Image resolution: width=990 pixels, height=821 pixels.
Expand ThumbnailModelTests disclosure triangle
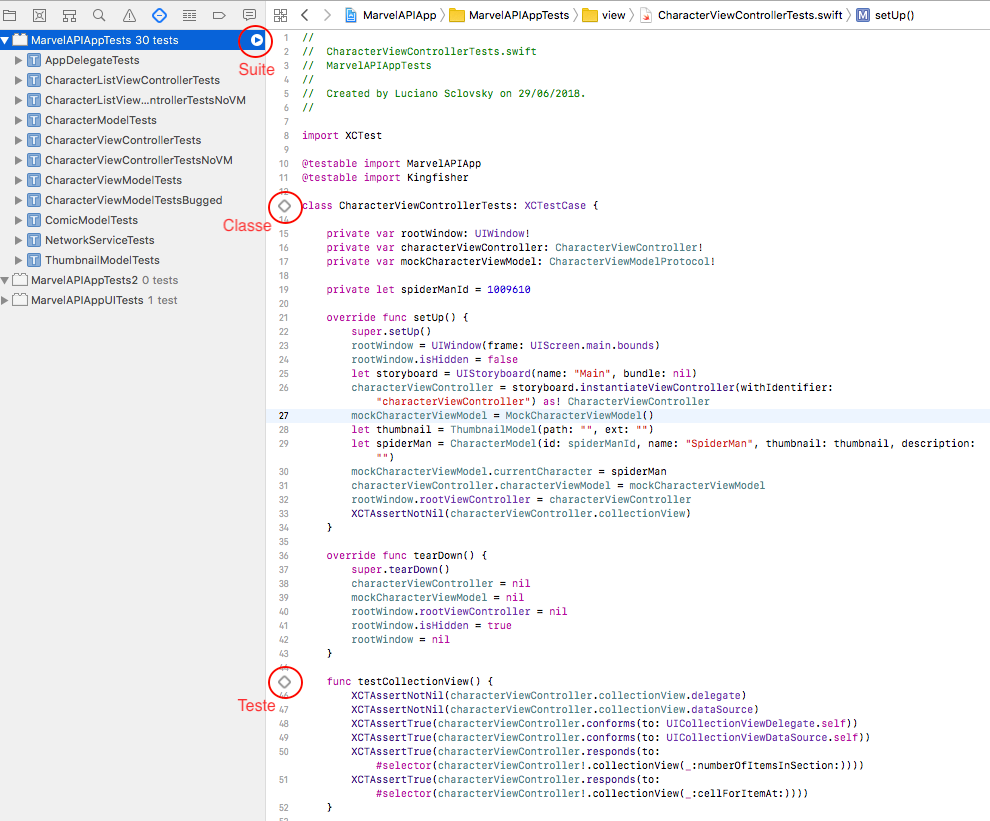point(18,260)
